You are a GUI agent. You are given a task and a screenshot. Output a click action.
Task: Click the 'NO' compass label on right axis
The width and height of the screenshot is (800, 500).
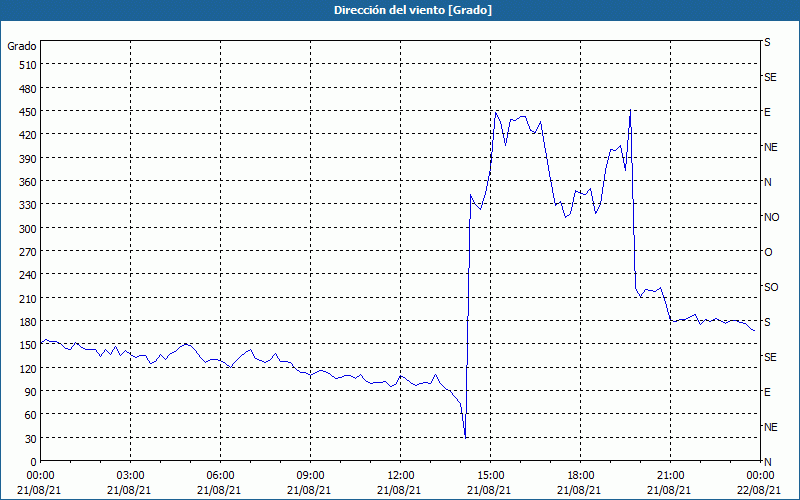(772, 217)
